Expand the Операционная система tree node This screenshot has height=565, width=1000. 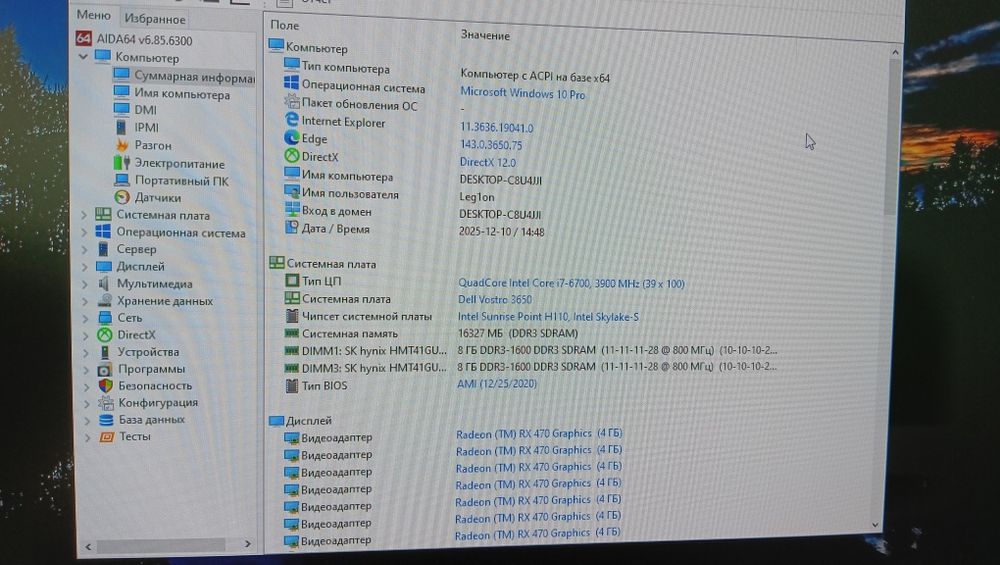(x=84, y=232)
